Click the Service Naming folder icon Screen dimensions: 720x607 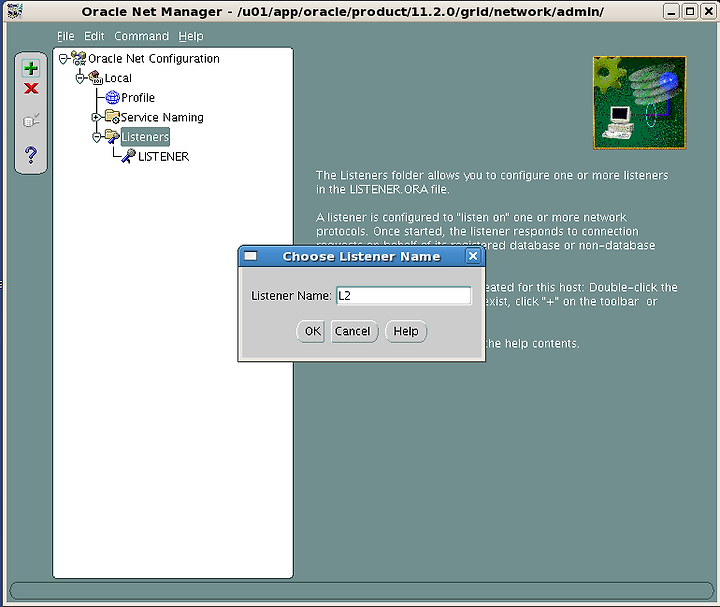click(112, 117)
